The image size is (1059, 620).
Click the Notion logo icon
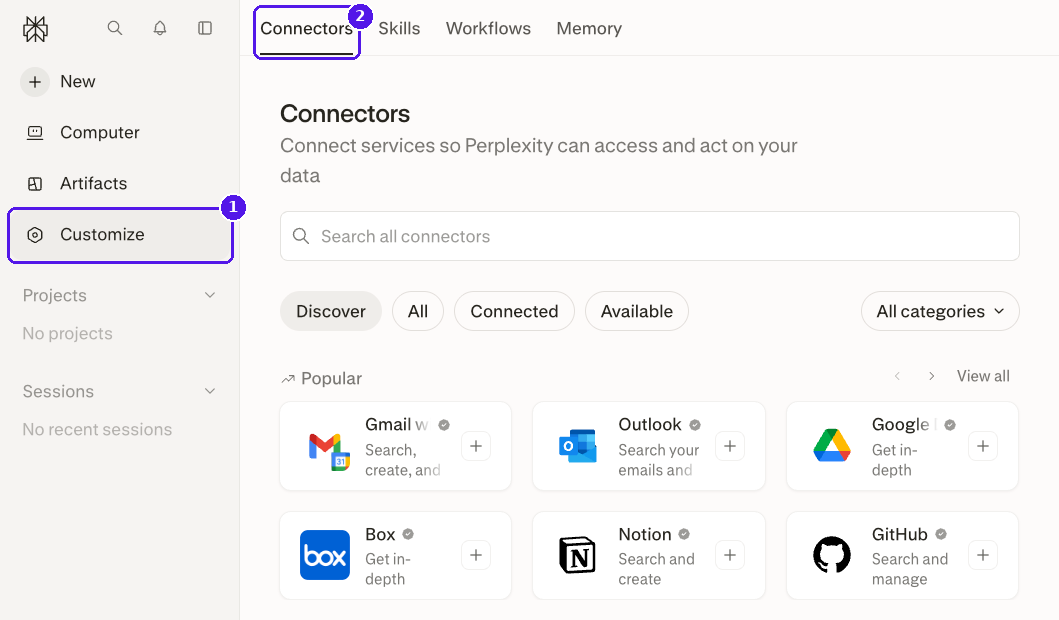click(x=577, y=555)
